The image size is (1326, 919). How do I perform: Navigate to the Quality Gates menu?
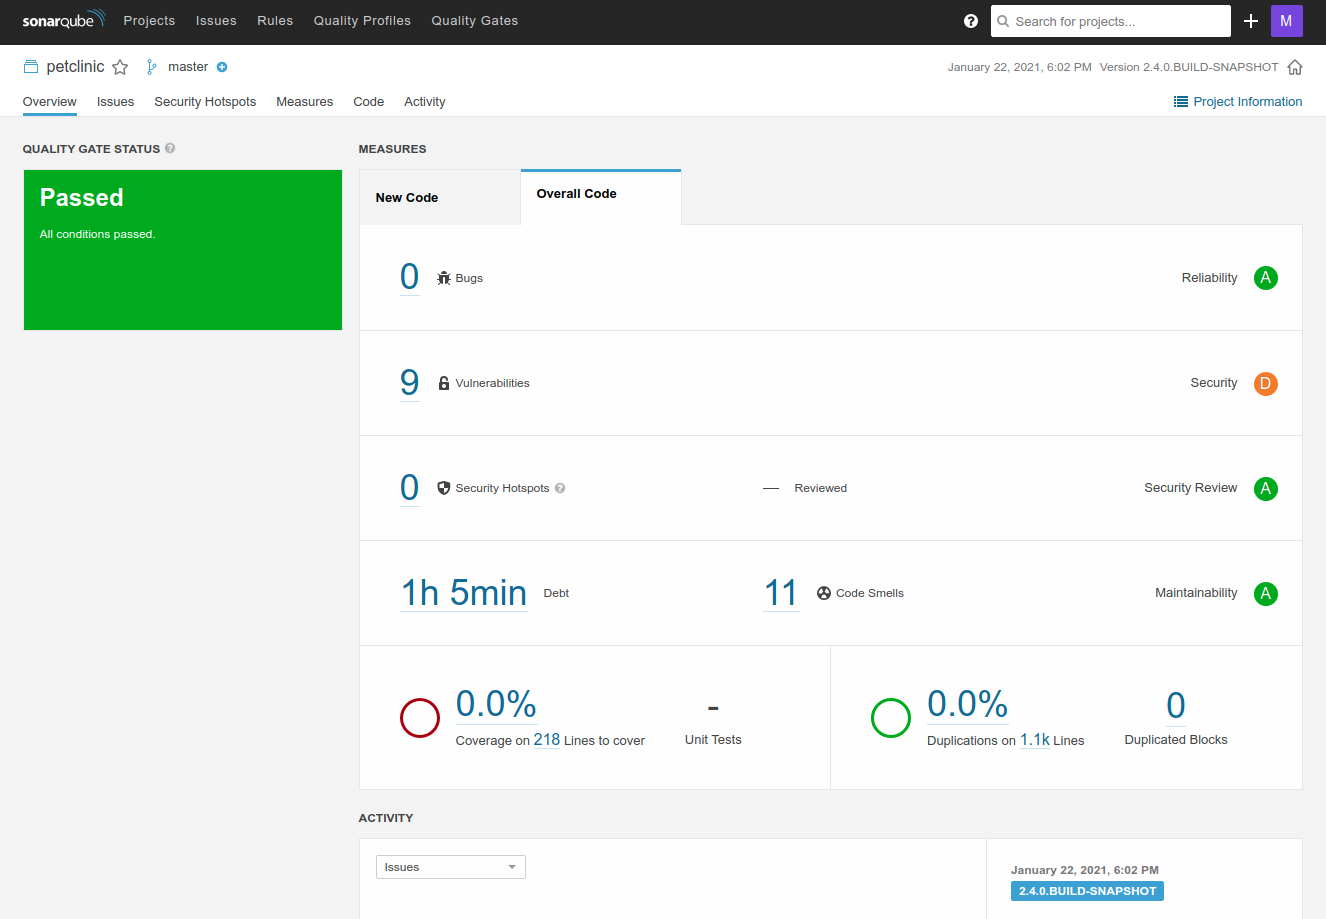click(x=474, y=20)
